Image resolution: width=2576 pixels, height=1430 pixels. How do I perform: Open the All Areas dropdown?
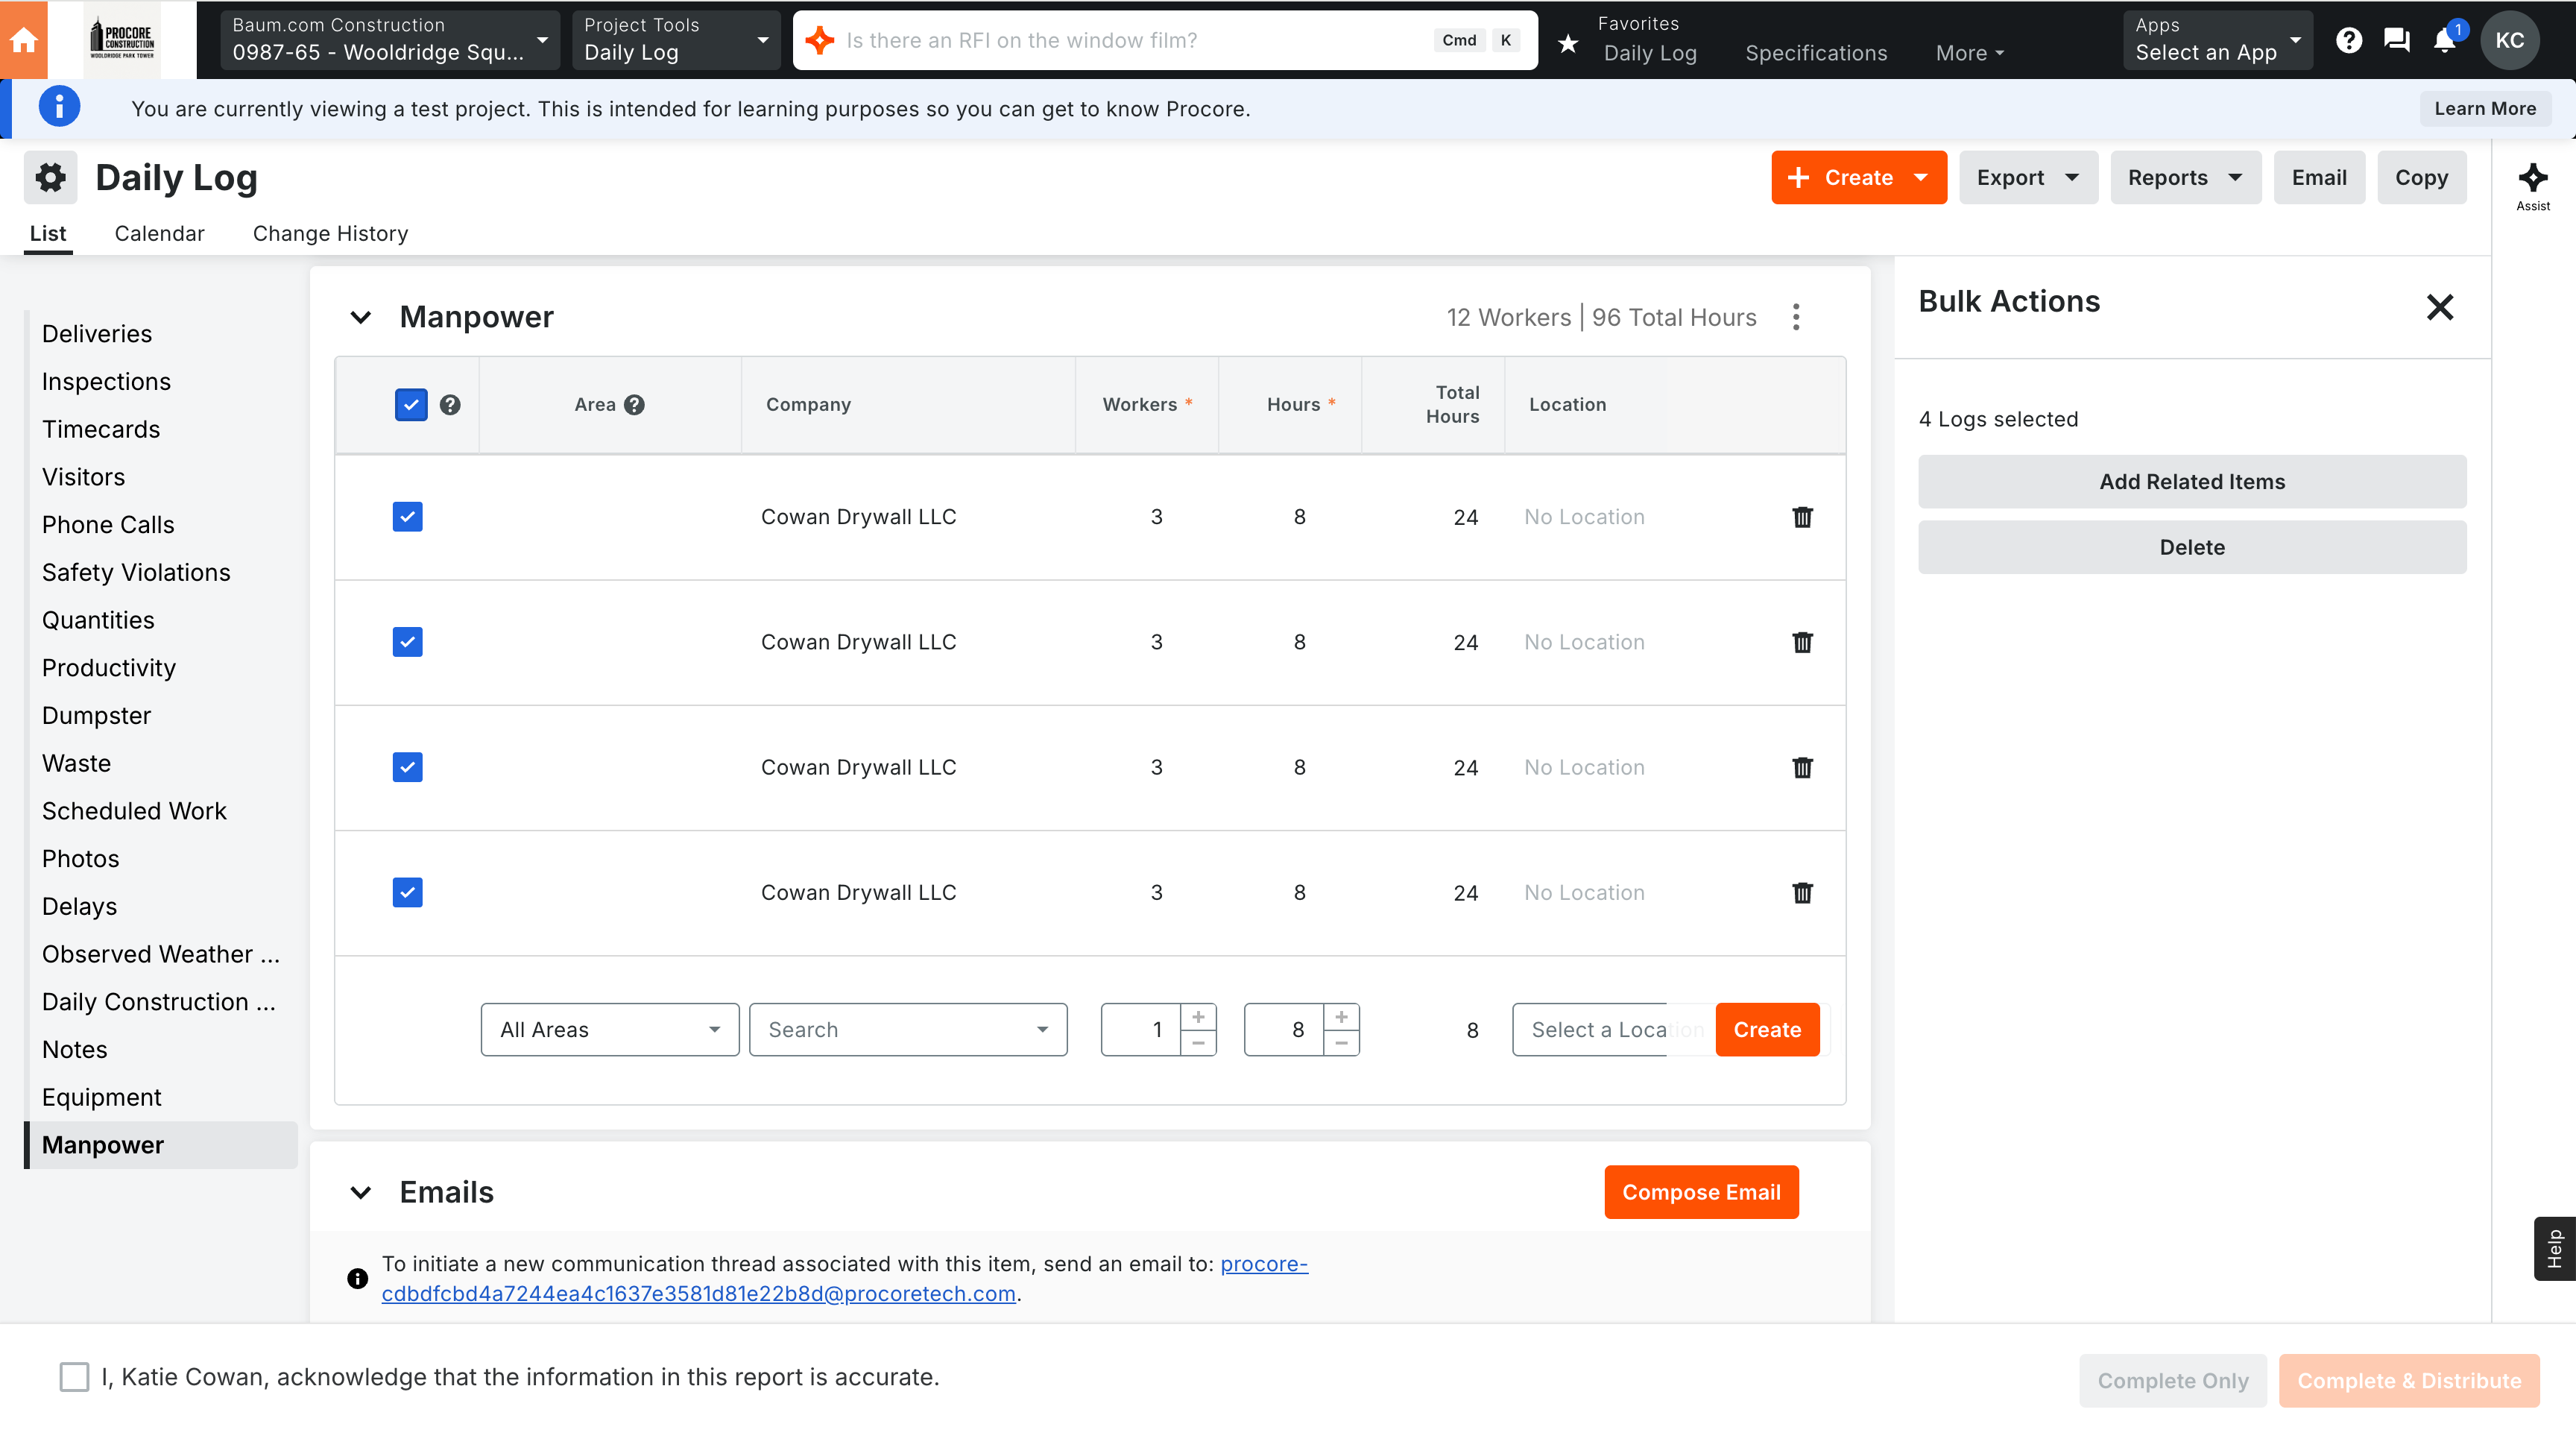pyautogui.click(x=609, y=1030)
